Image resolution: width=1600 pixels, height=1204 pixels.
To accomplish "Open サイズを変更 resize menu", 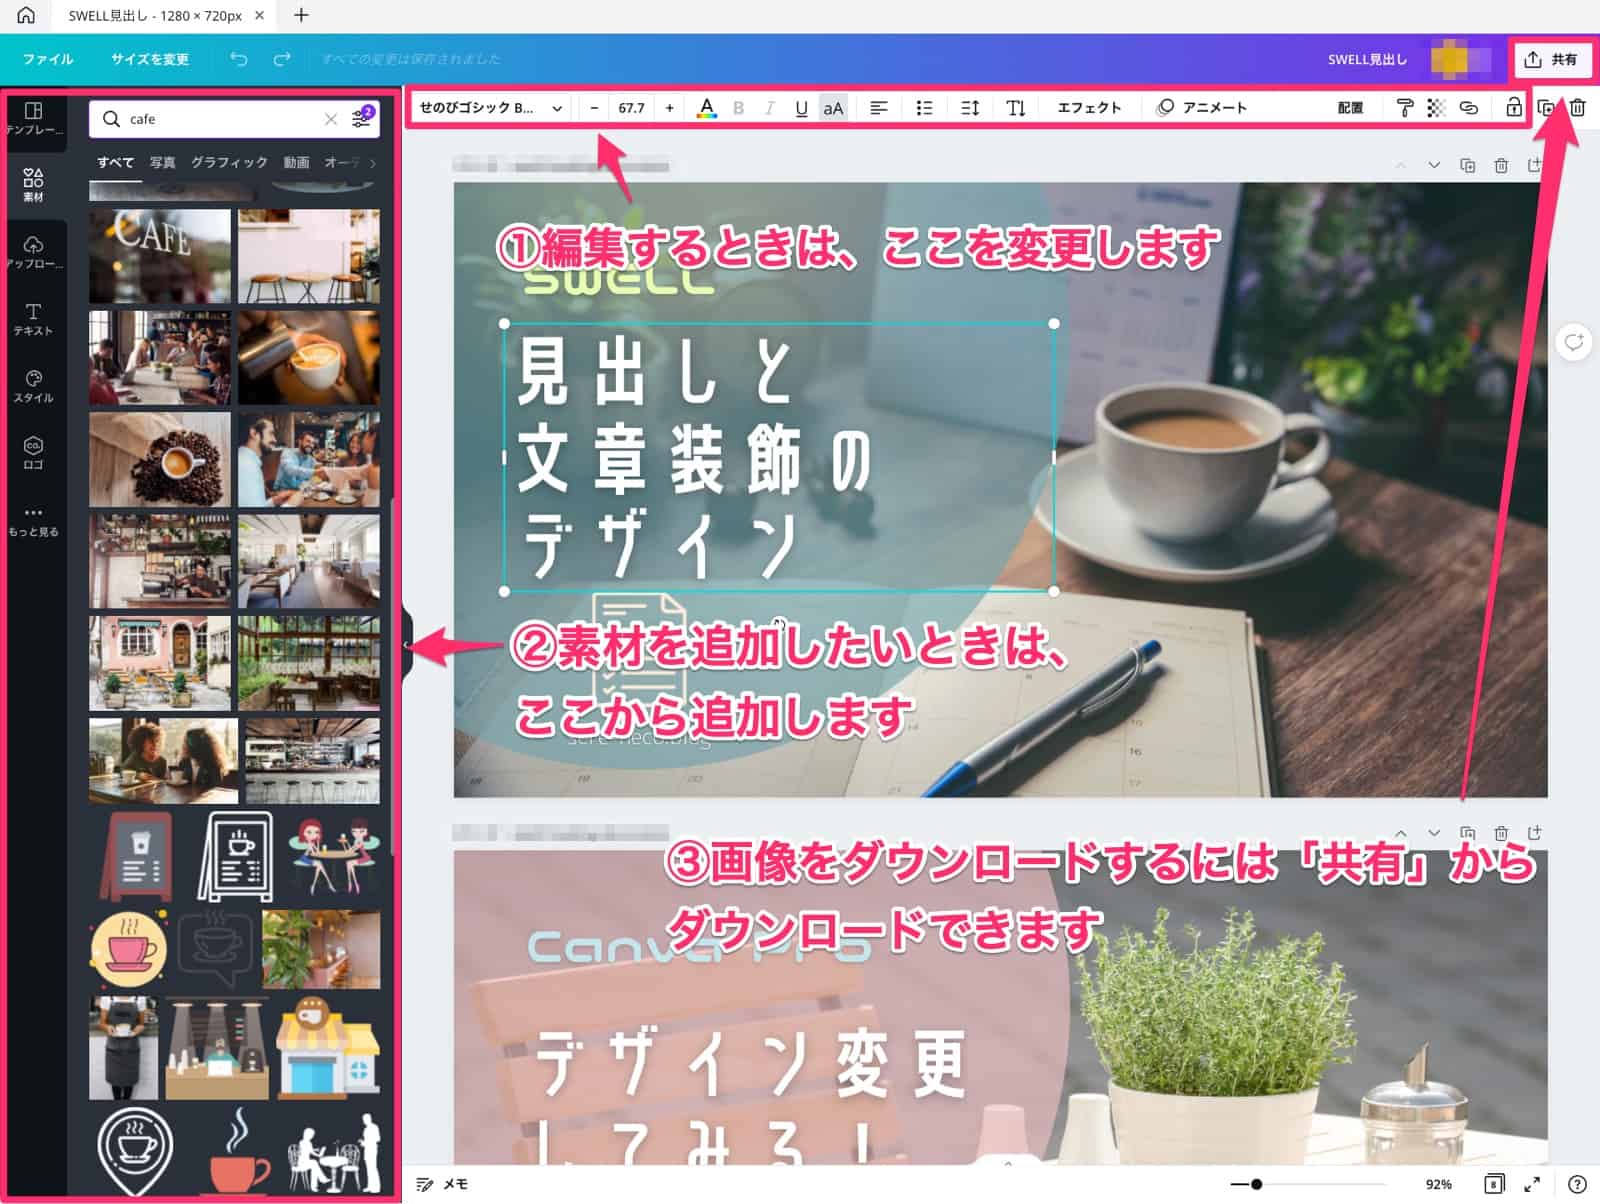I will (150, 59).
